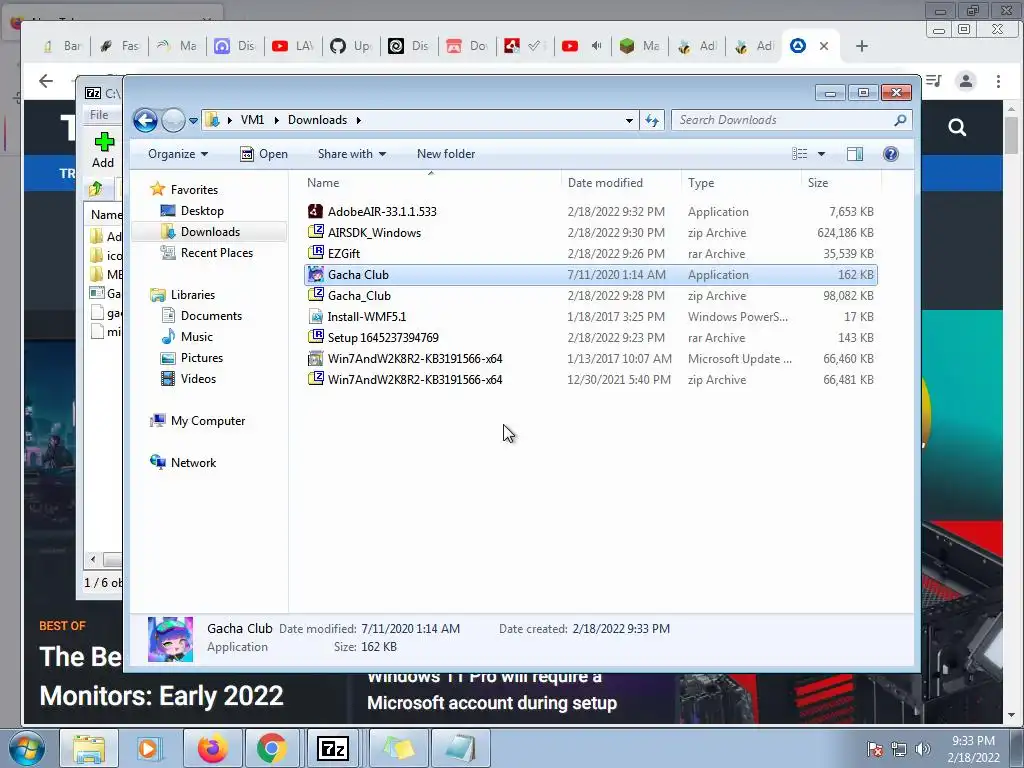This screenshot has height=768, width=1024.
Task: Sort by the Size column header
Action: click(841, 183)
